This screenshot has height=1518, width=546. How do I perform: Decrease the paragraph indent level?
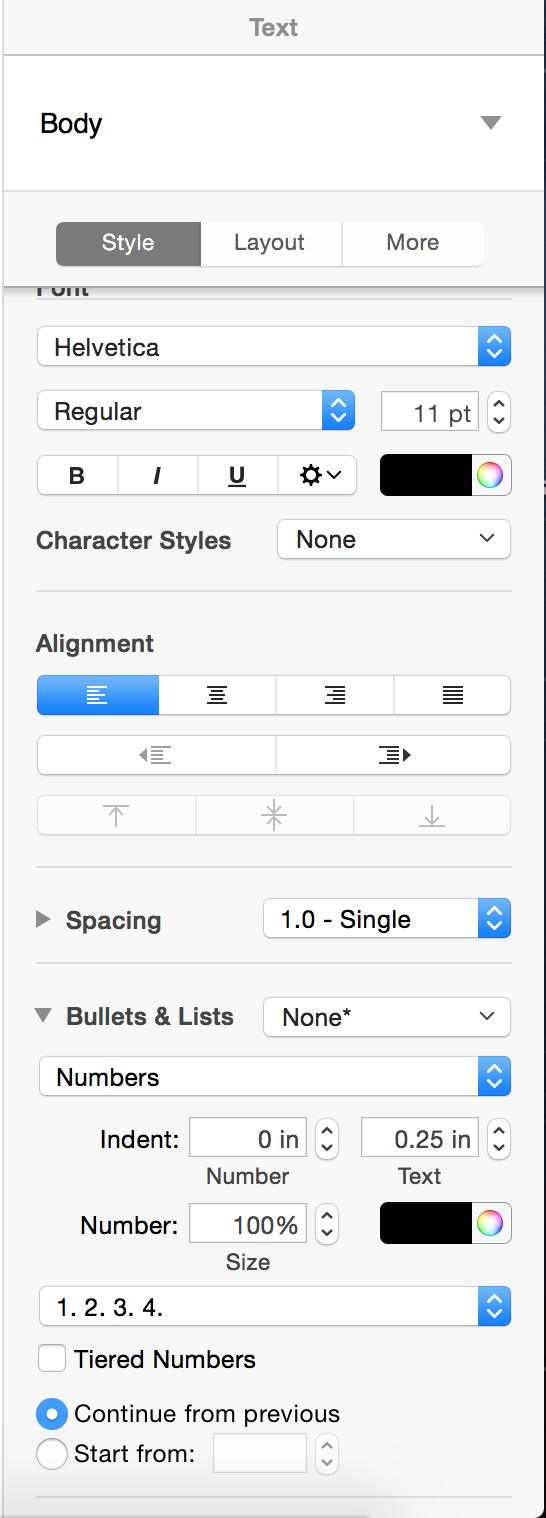click(x=156, y=755)
